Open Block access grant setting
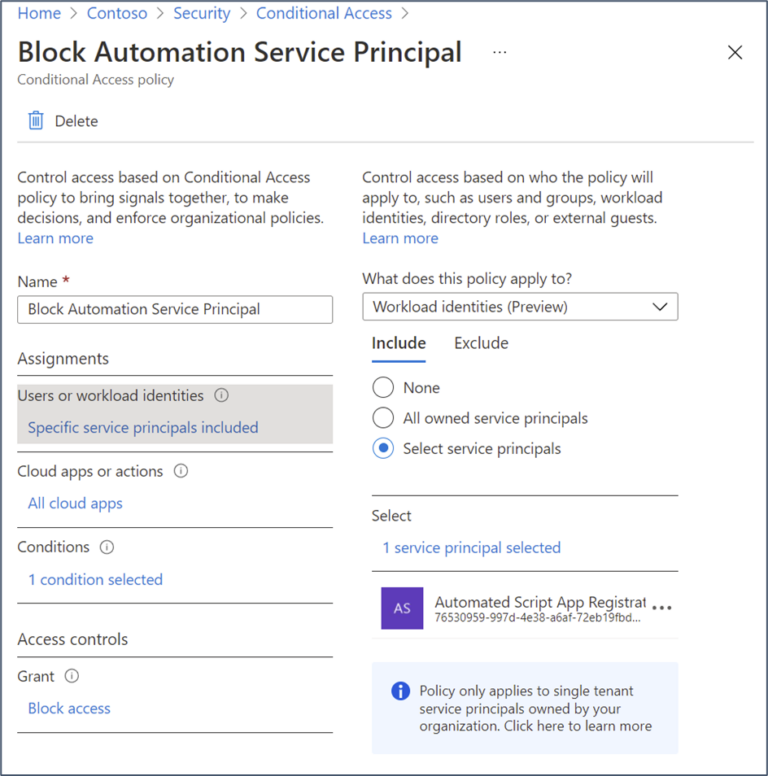The width and height of the screenshot is (768, 776). [x=69, y=708]
